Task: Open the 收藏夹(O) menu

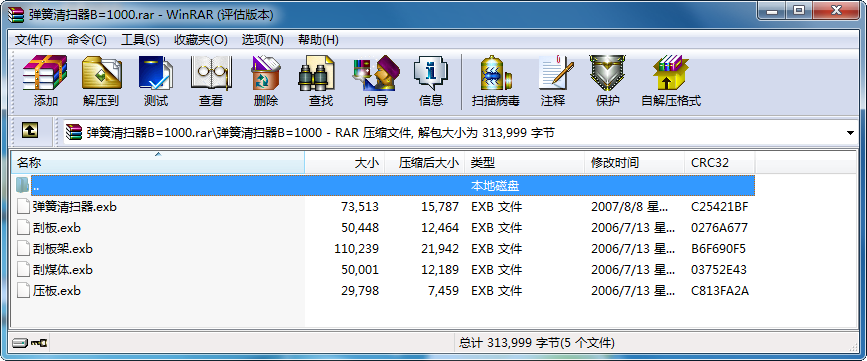Action: (201, 40)
